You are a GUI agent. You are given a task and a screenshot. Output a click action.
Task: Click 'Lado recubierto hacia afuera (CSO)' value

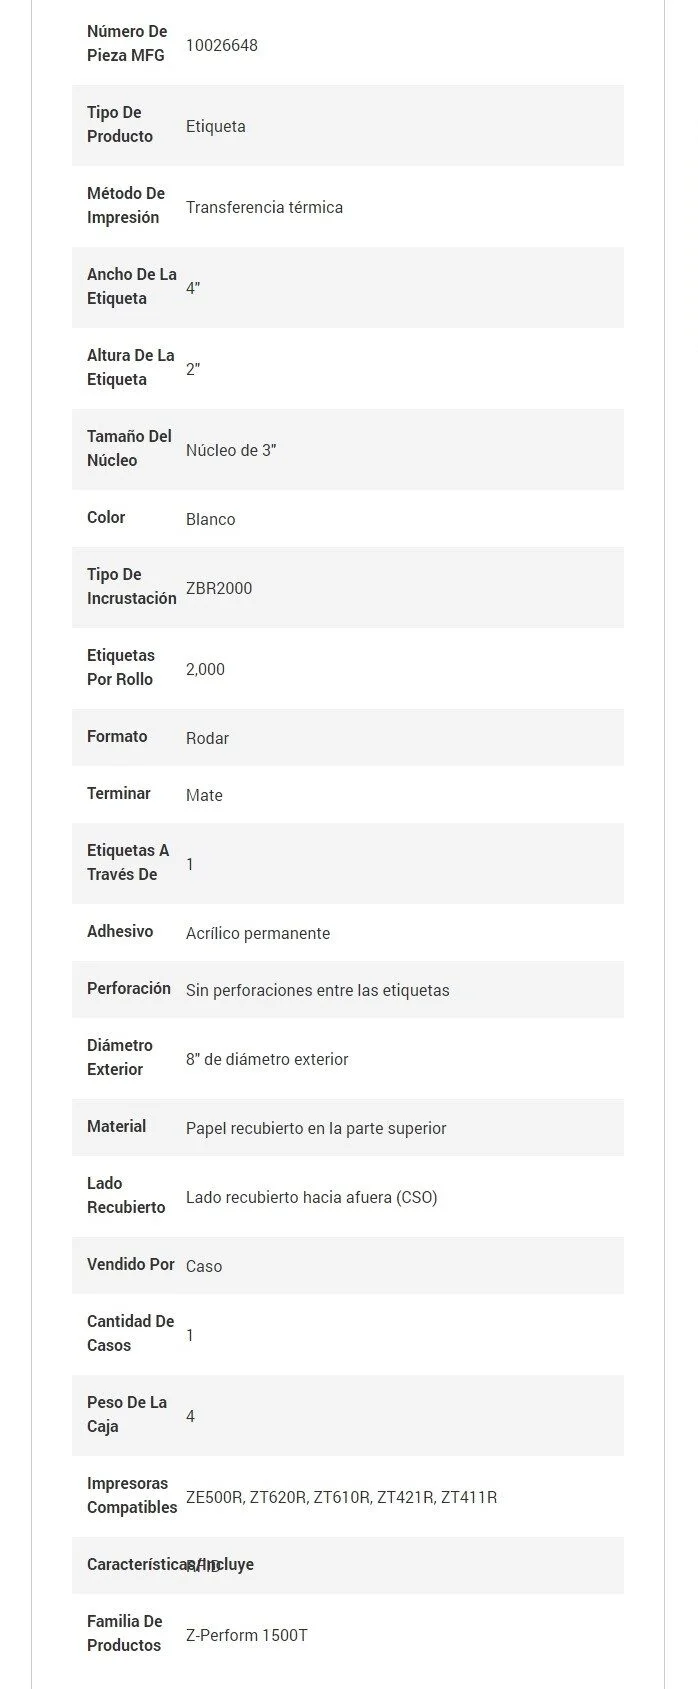tap(311, 1197)
